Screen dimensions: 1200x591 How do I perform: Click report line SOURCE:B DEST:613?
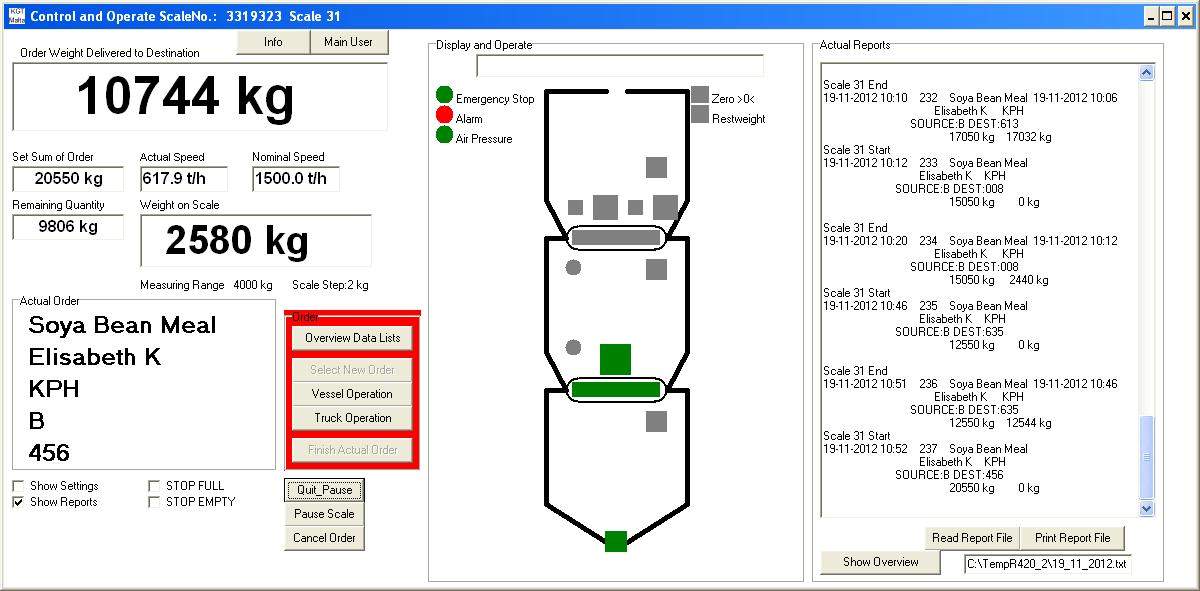964,124
